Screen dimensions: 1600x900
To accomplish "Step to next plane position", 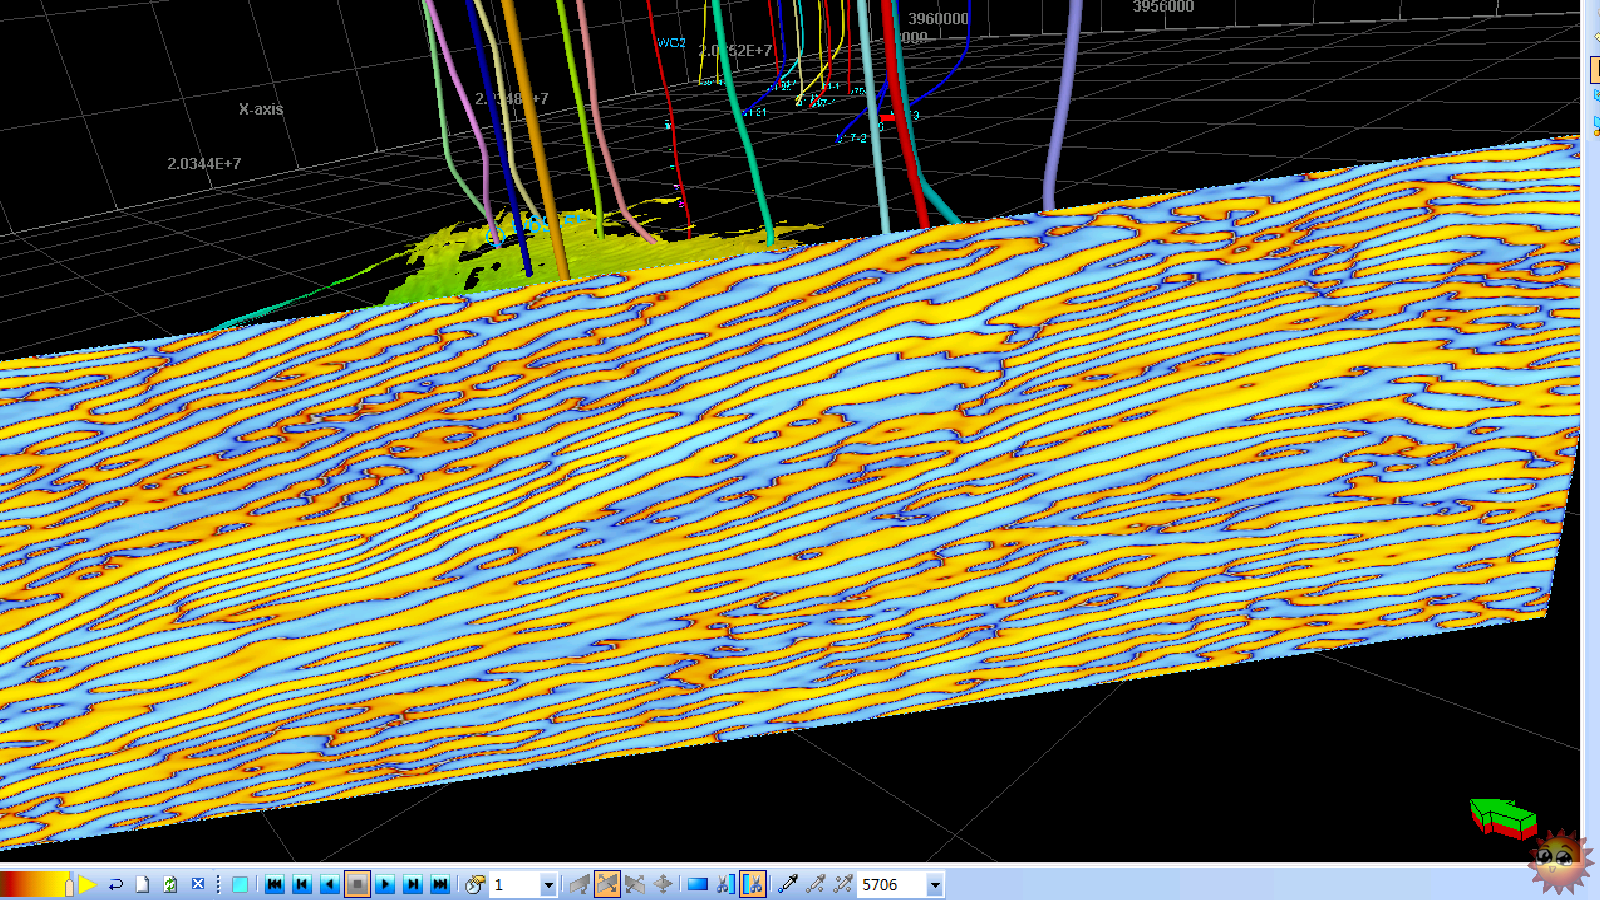I will [413, 884].
